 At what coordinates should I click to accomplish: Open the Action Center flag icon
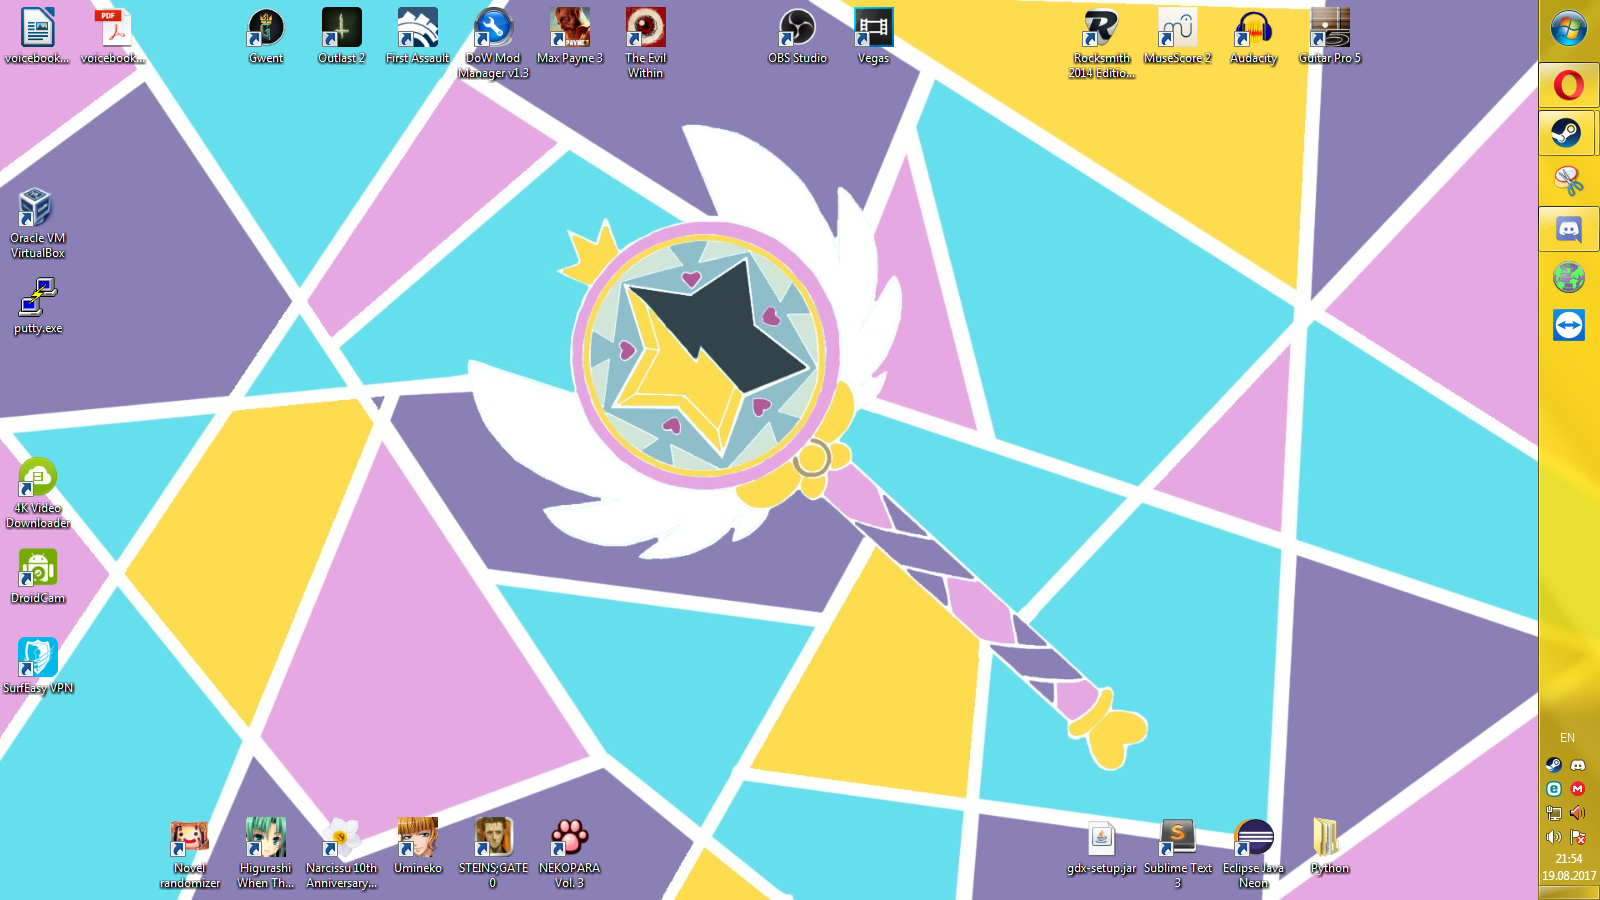tap(1578, 837)
